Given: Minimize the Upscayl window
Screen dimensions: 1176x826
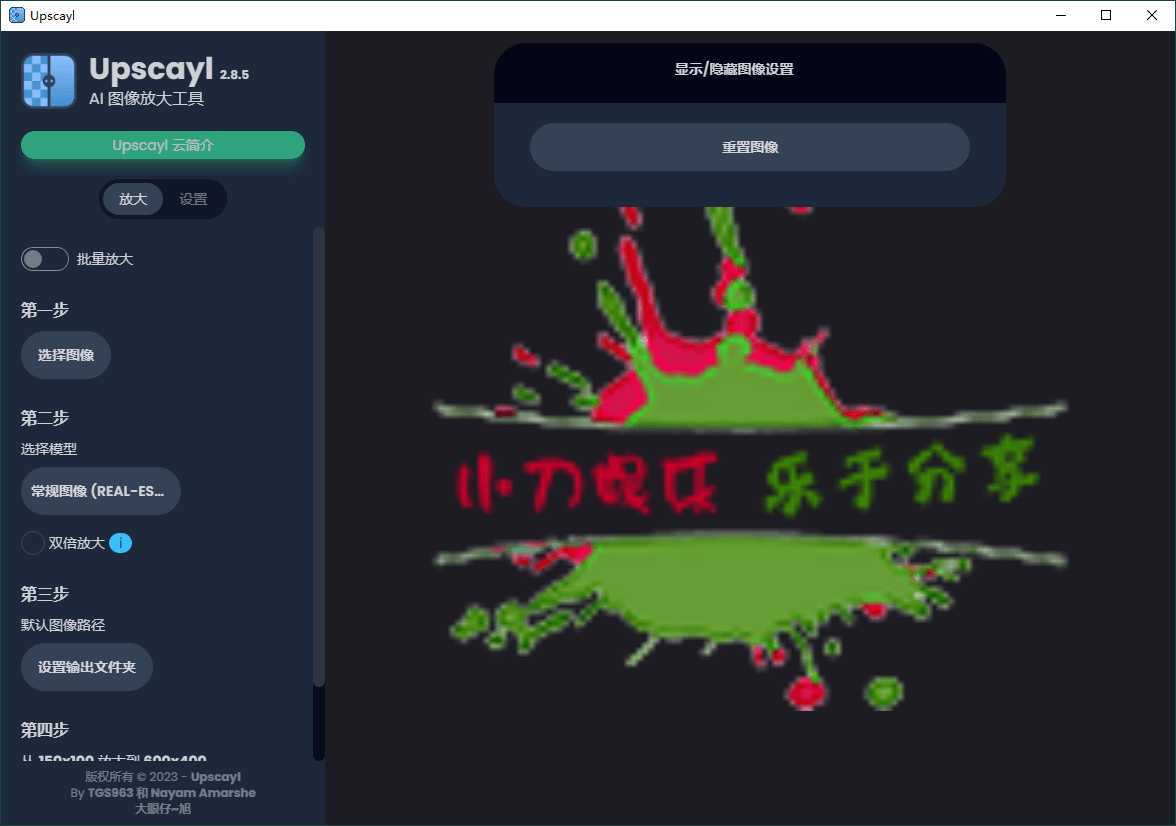Looking at the screenshot, I should pyautogui.click(x=1060, y=15).
